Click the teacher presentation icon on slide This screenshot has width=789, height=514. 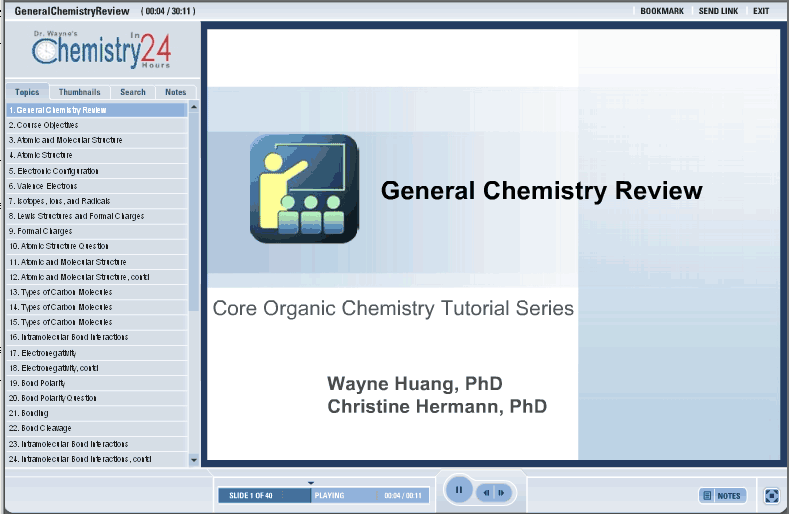pos(304,189)
